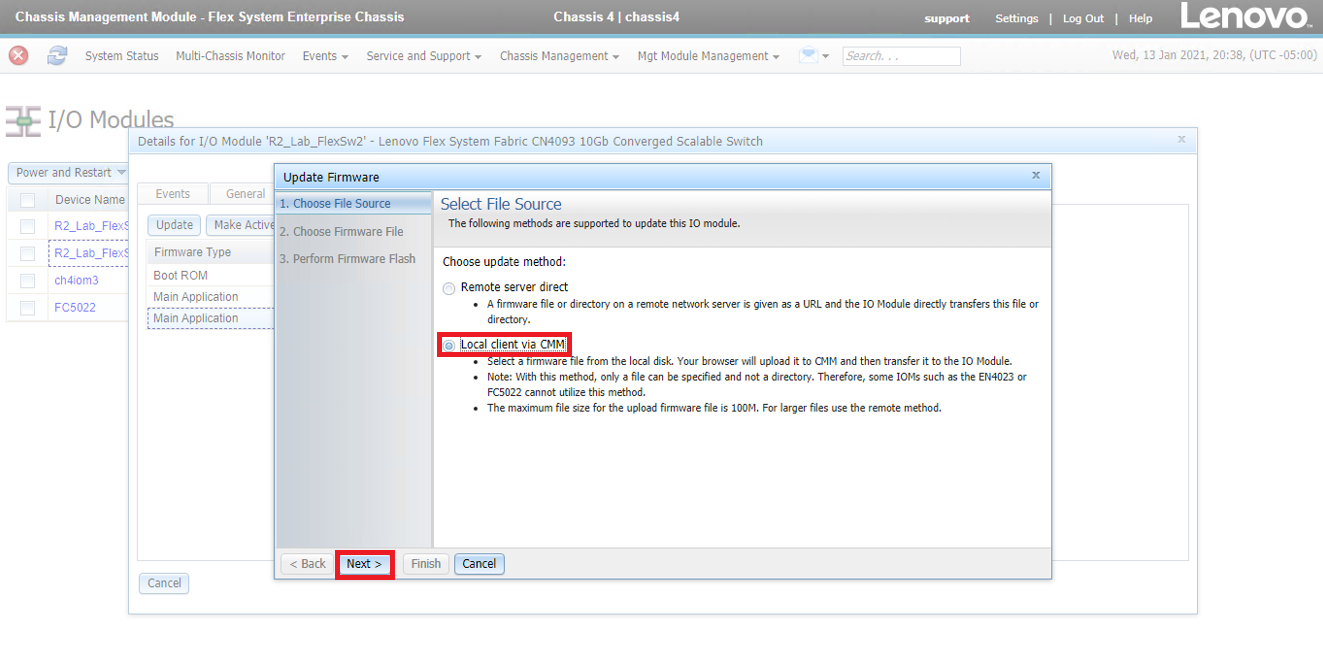
Task: Click the refresh icon in the toolbar
Action: click(x=57, y=56)
